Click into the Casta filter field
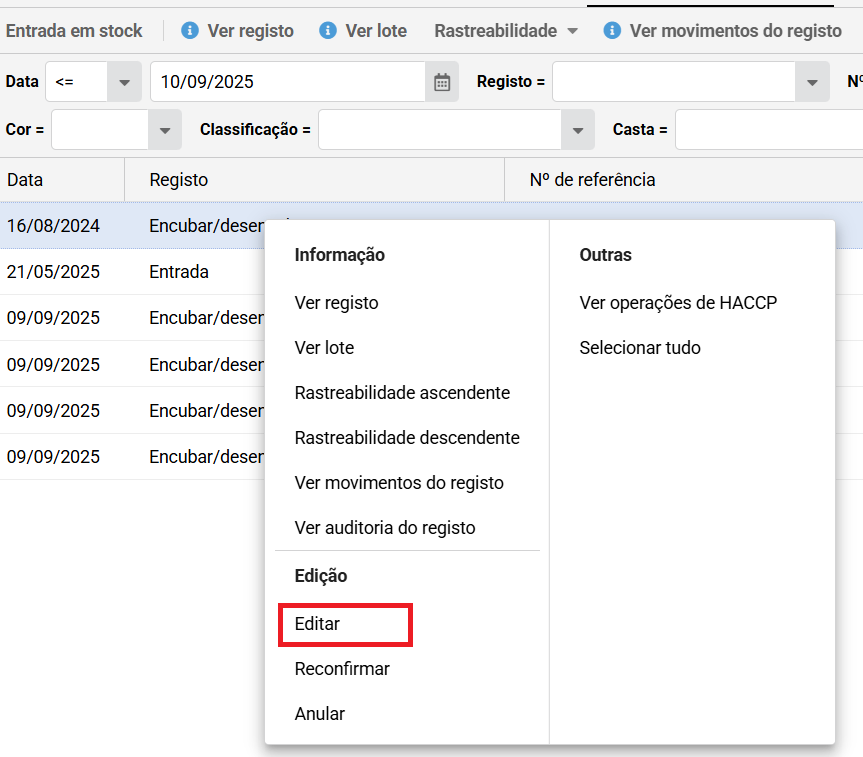 point(769,130)
